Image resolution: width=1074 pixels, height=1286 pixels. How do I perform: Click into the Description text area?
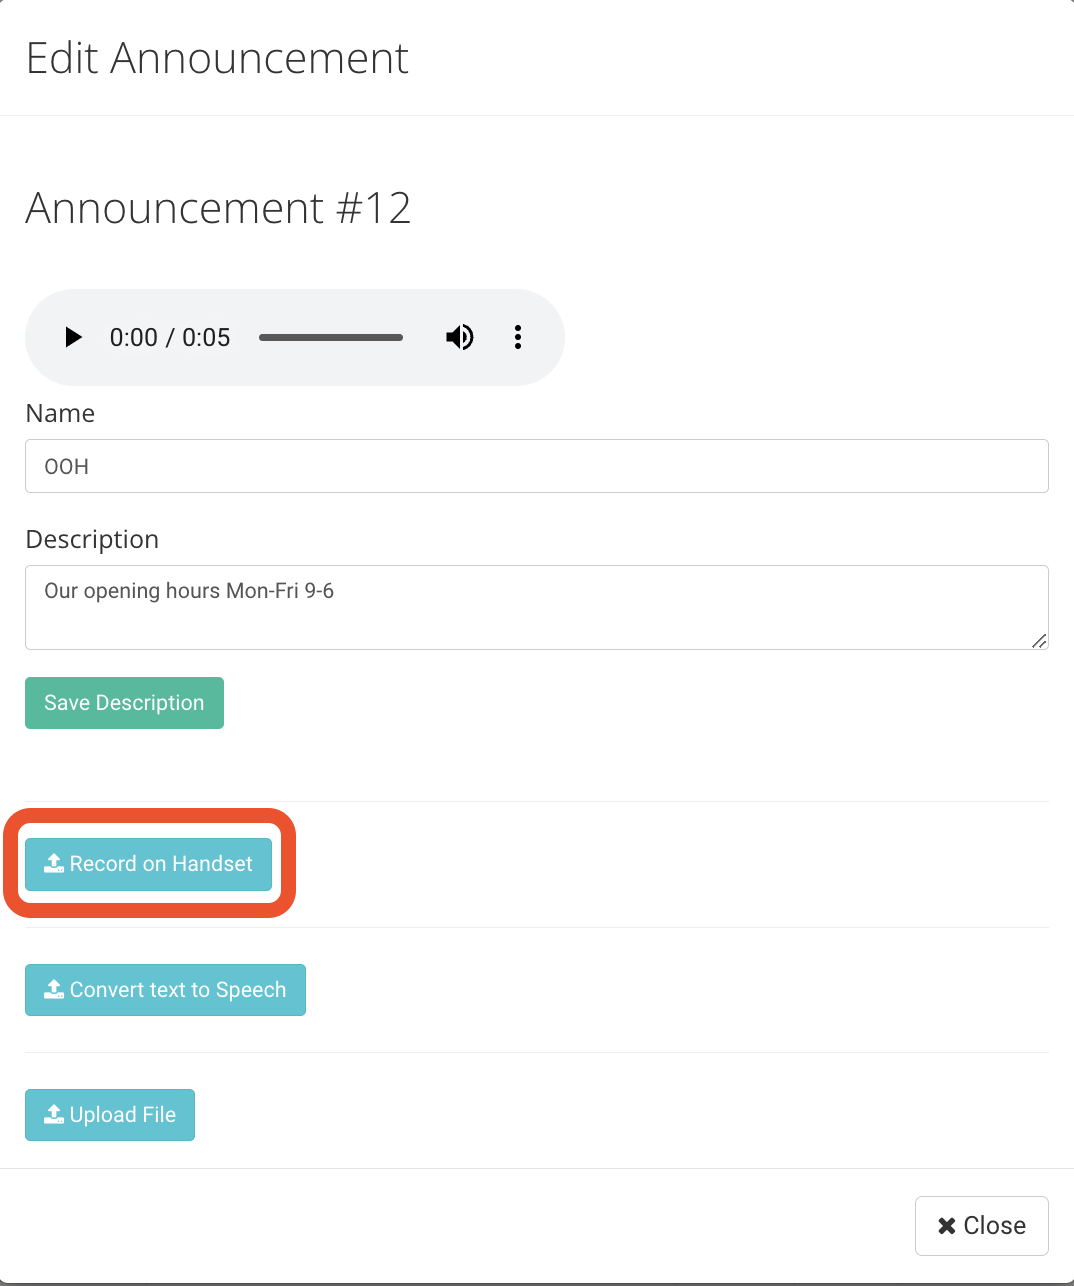537,607
